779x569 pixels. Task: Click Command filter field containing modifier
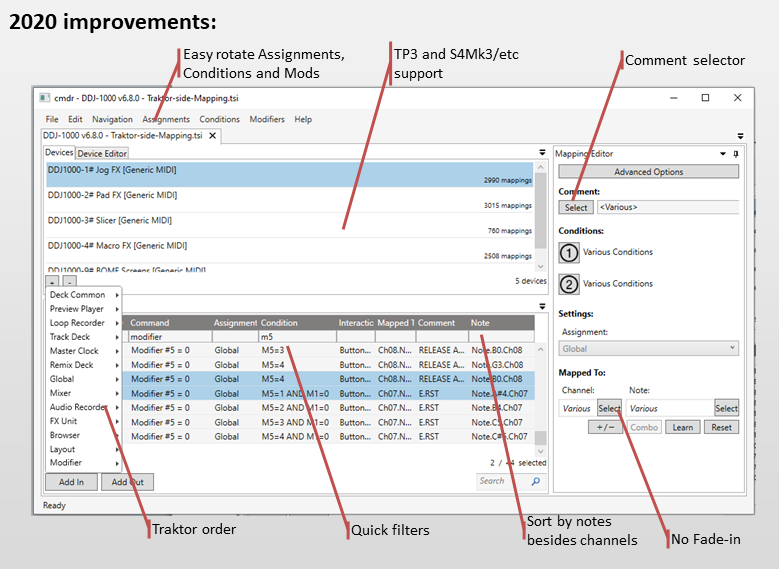tap(169, 336)
